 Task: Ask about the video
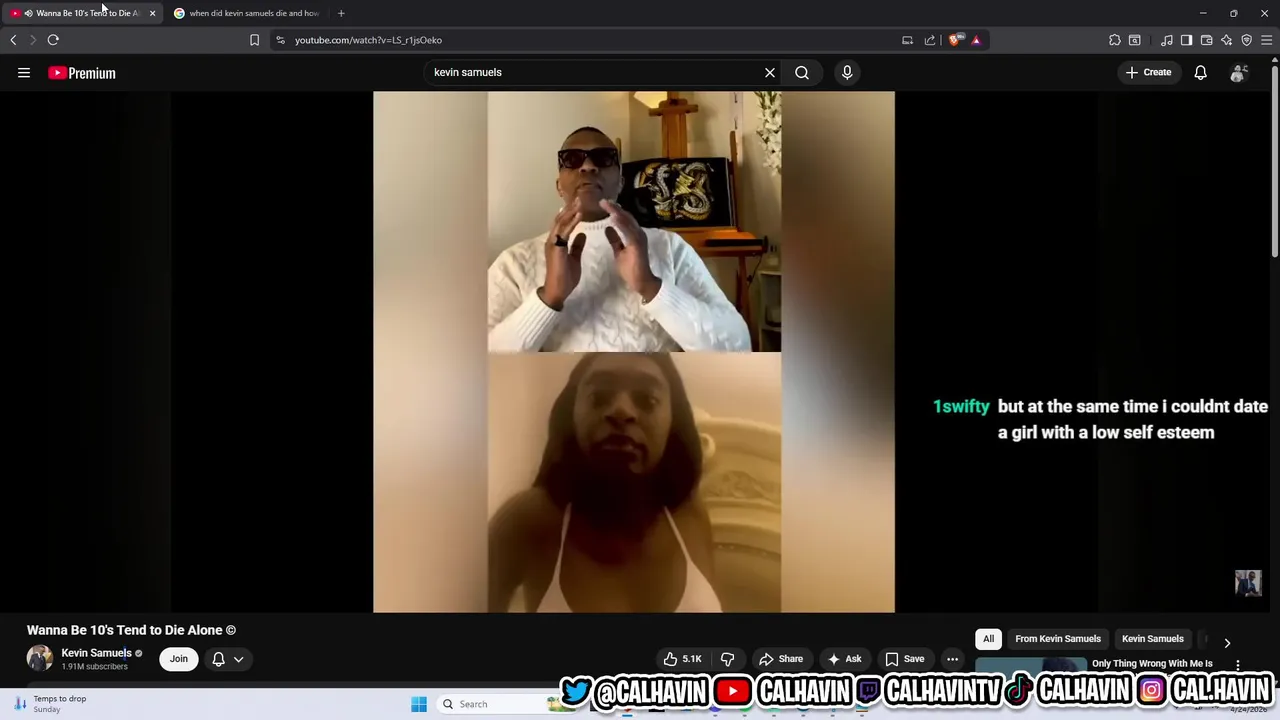point(845,659)
